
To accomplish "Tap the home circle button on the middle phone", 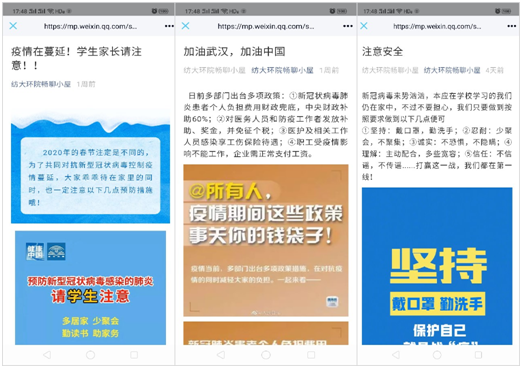I will (266, 355).
